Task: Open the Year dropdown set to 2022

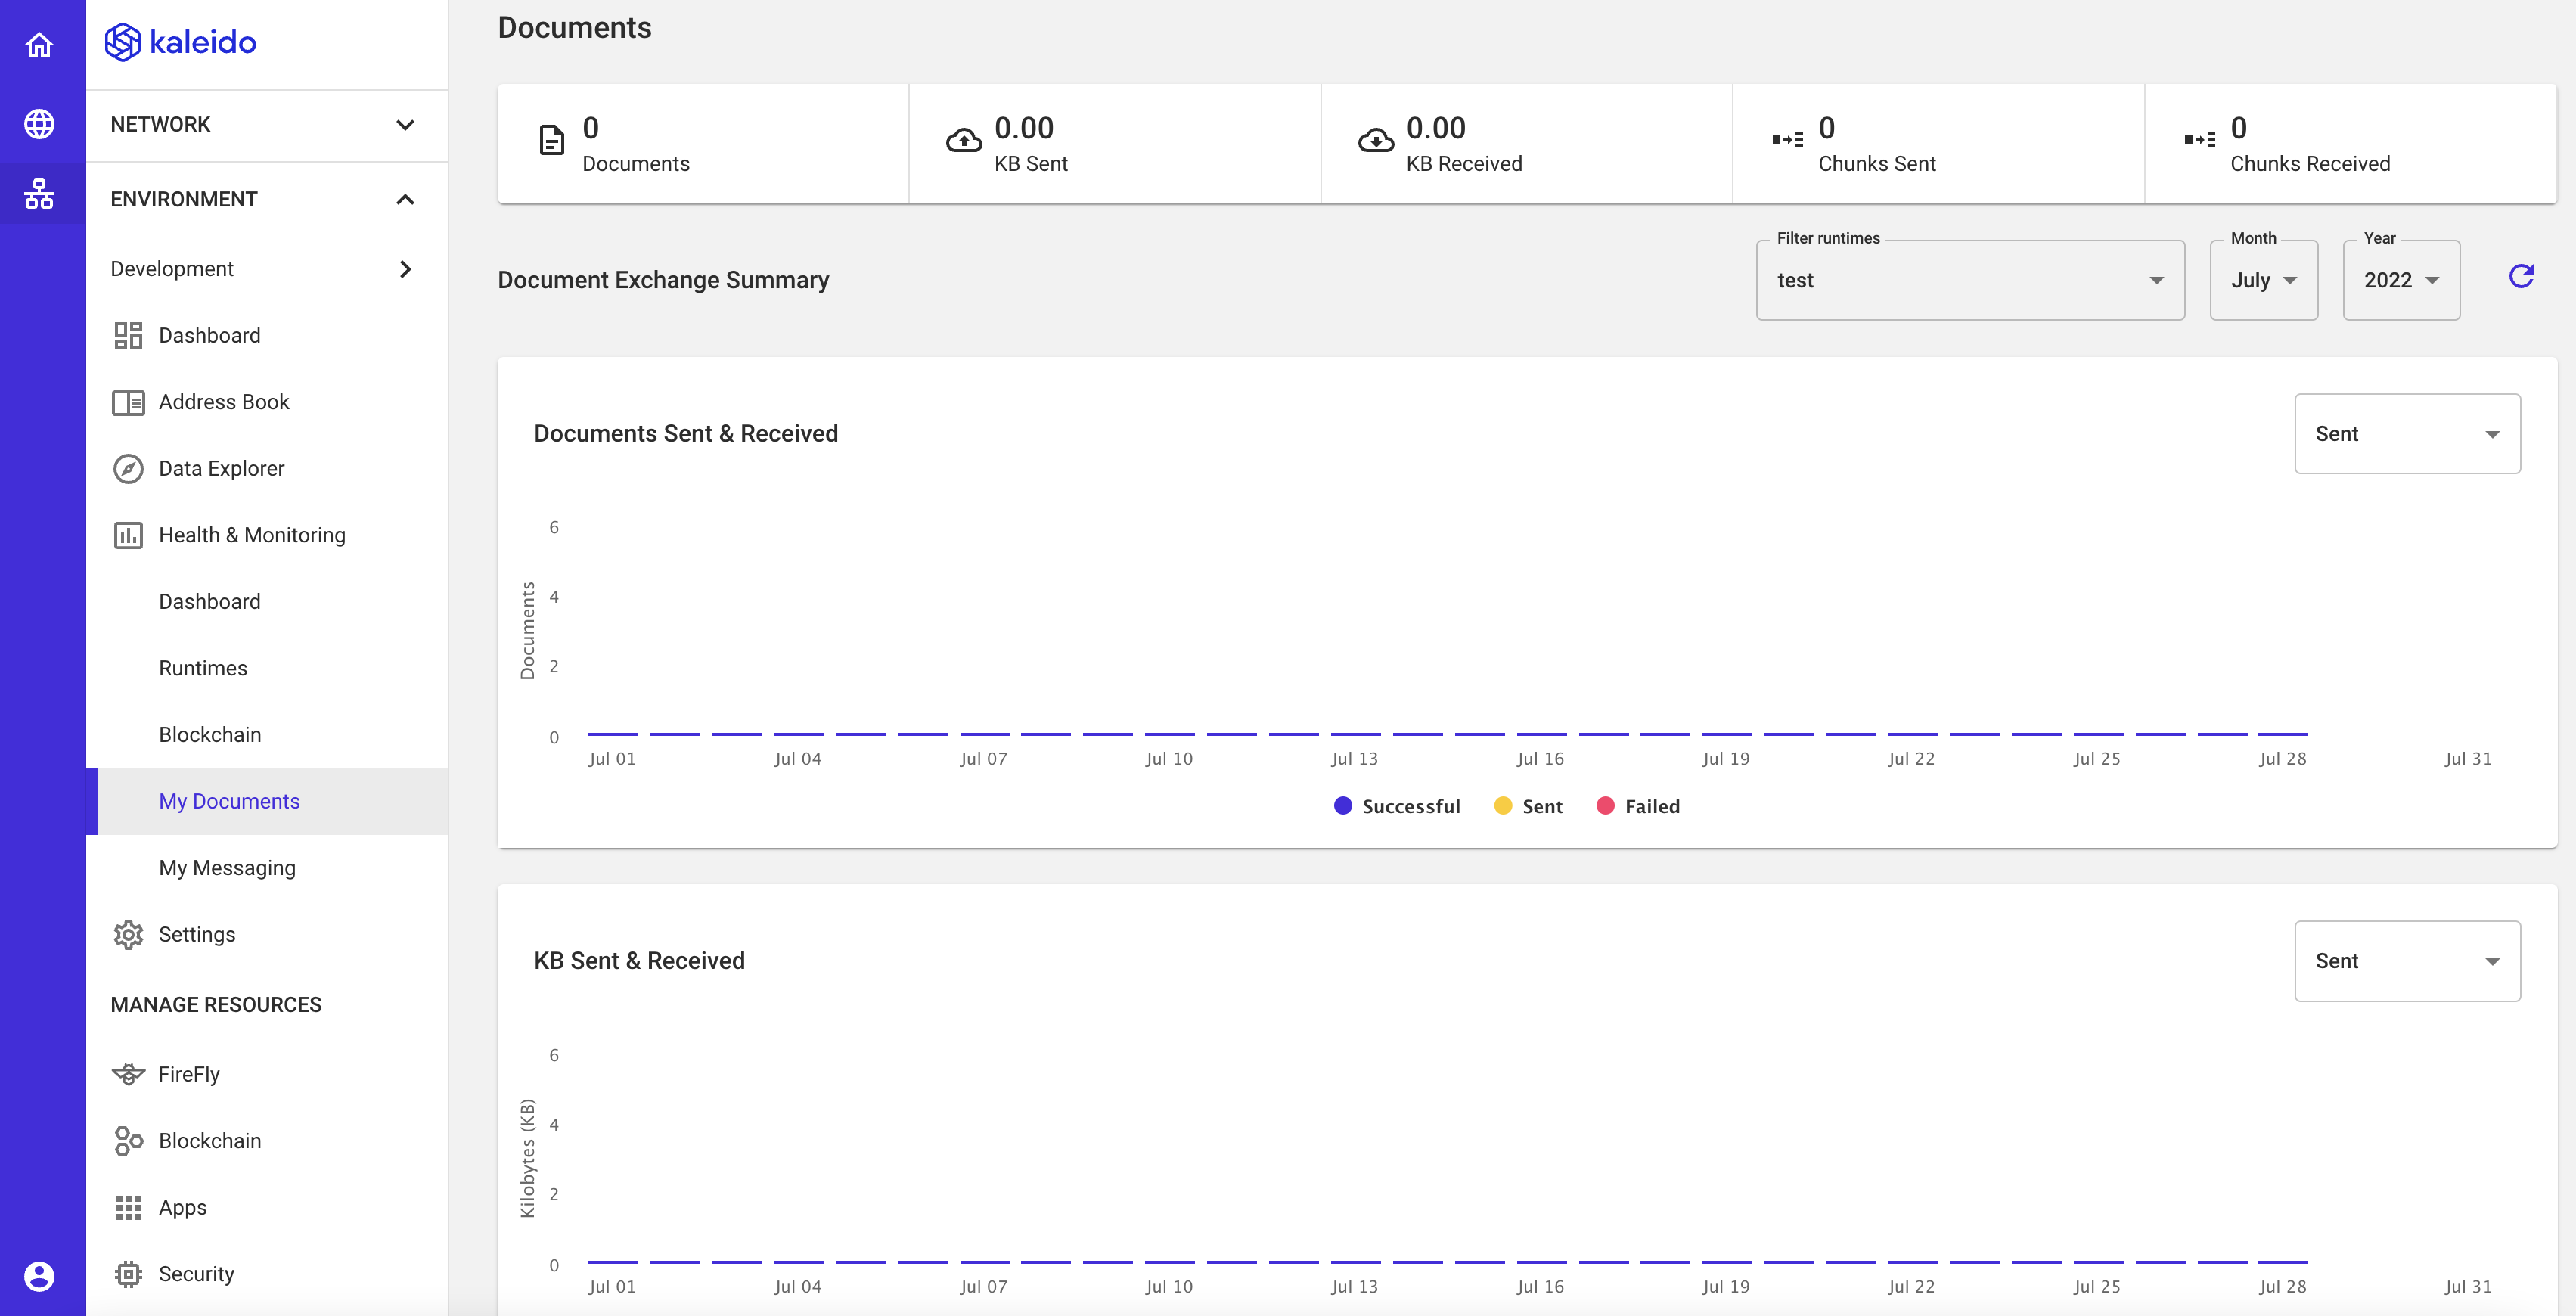Action: 2402,280
